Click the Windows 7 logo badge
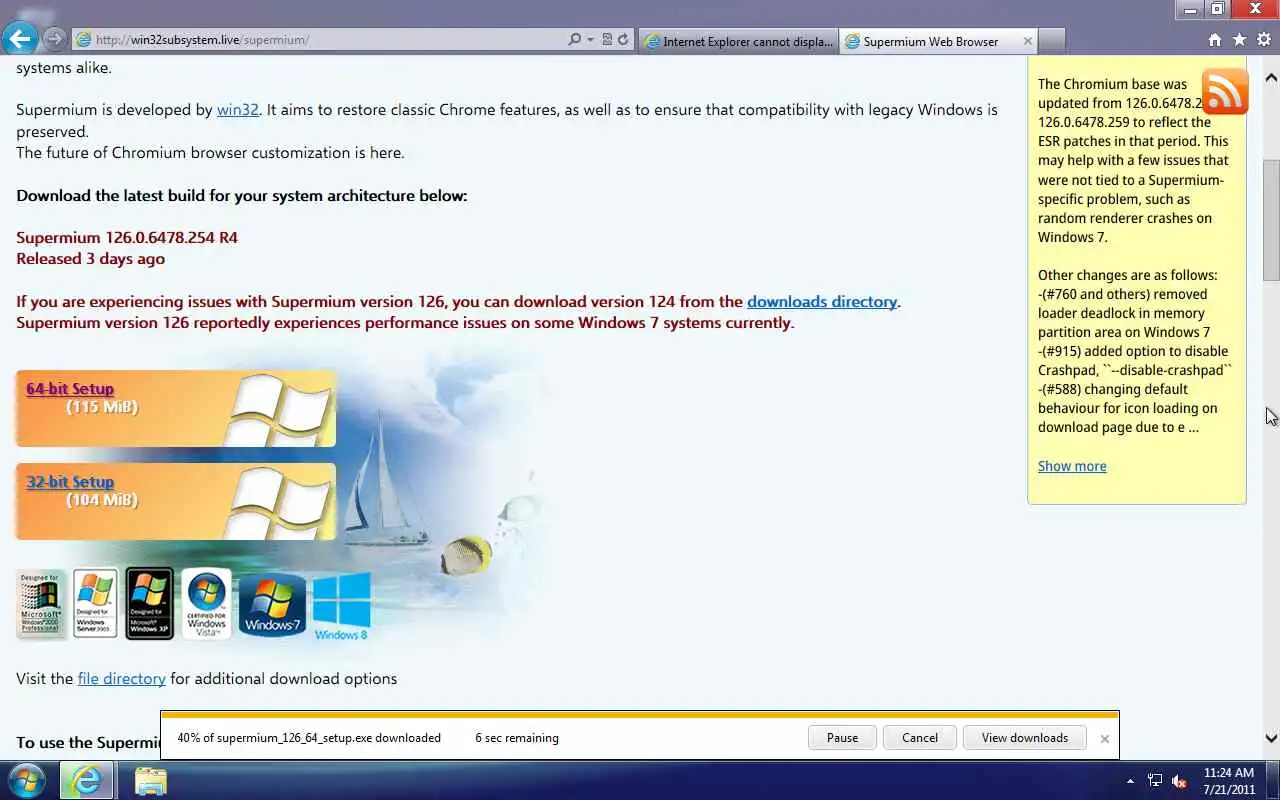Screen dimensions: 1280x800 tap(272, 606)
